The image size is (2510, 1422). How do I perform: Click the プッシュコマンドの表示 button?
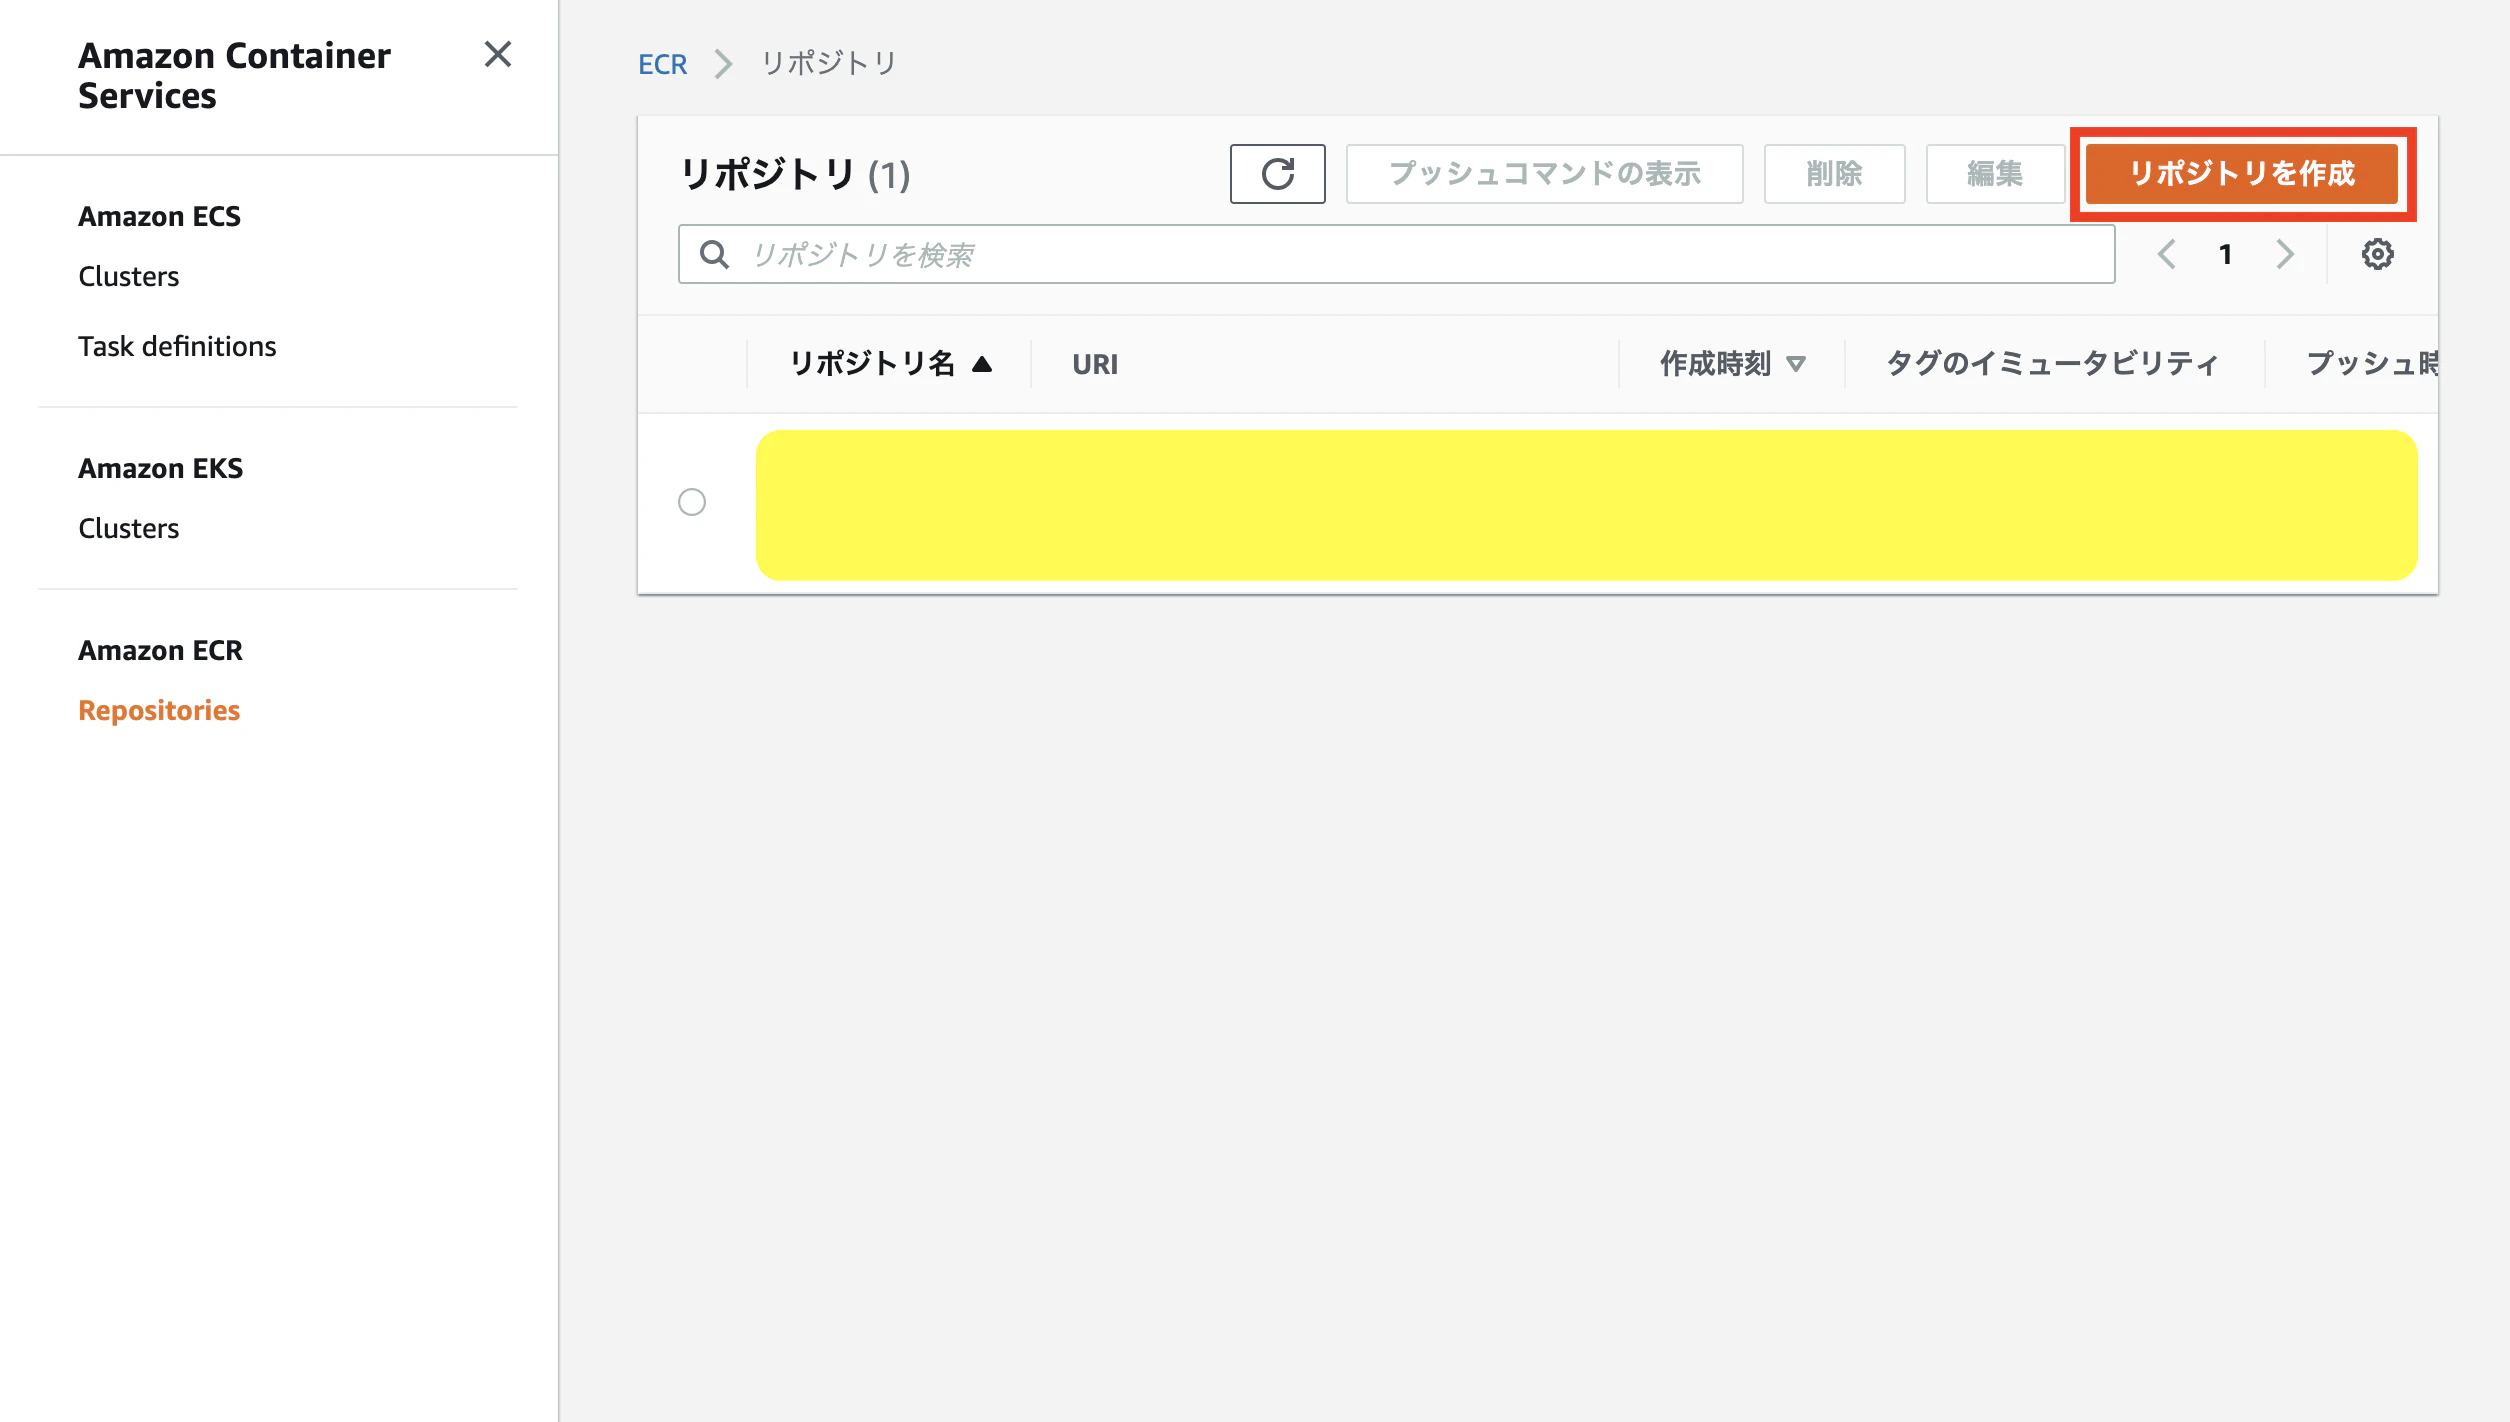[x=1544, y=174]
